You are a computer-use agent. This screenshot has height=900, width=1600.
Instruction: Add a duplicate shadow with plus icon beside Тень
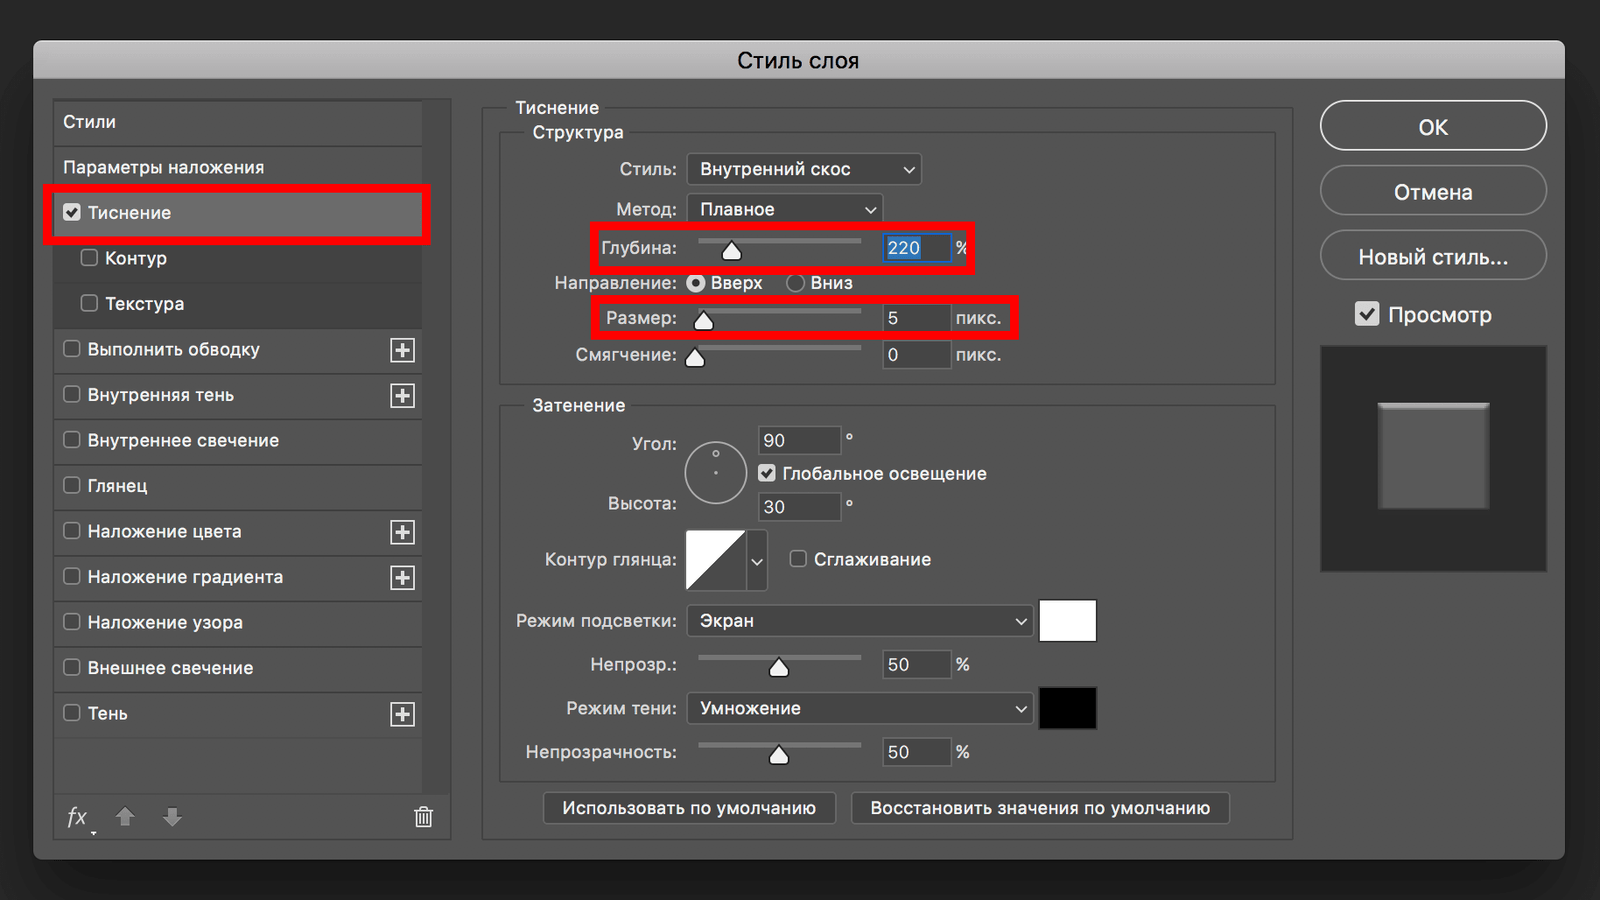click(402, 714)
